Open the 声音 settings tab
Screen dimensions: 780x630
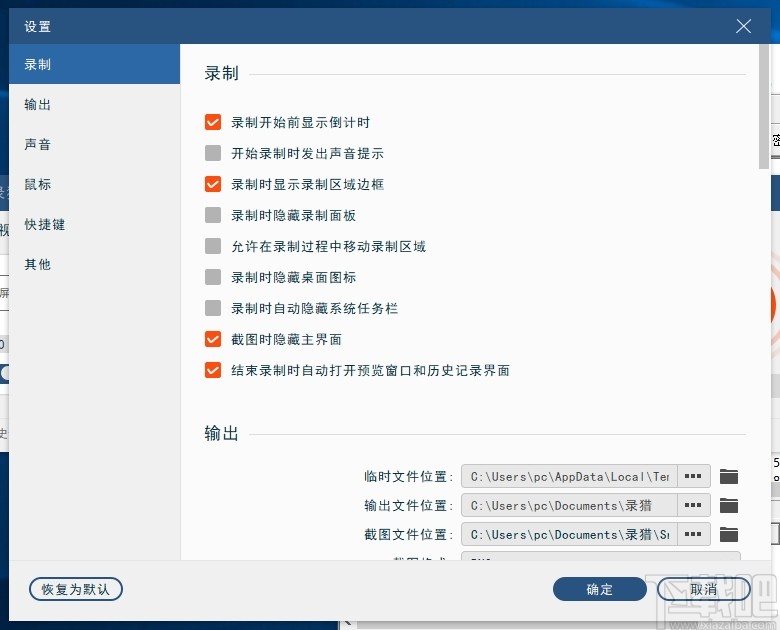click(x=95, y=144)
